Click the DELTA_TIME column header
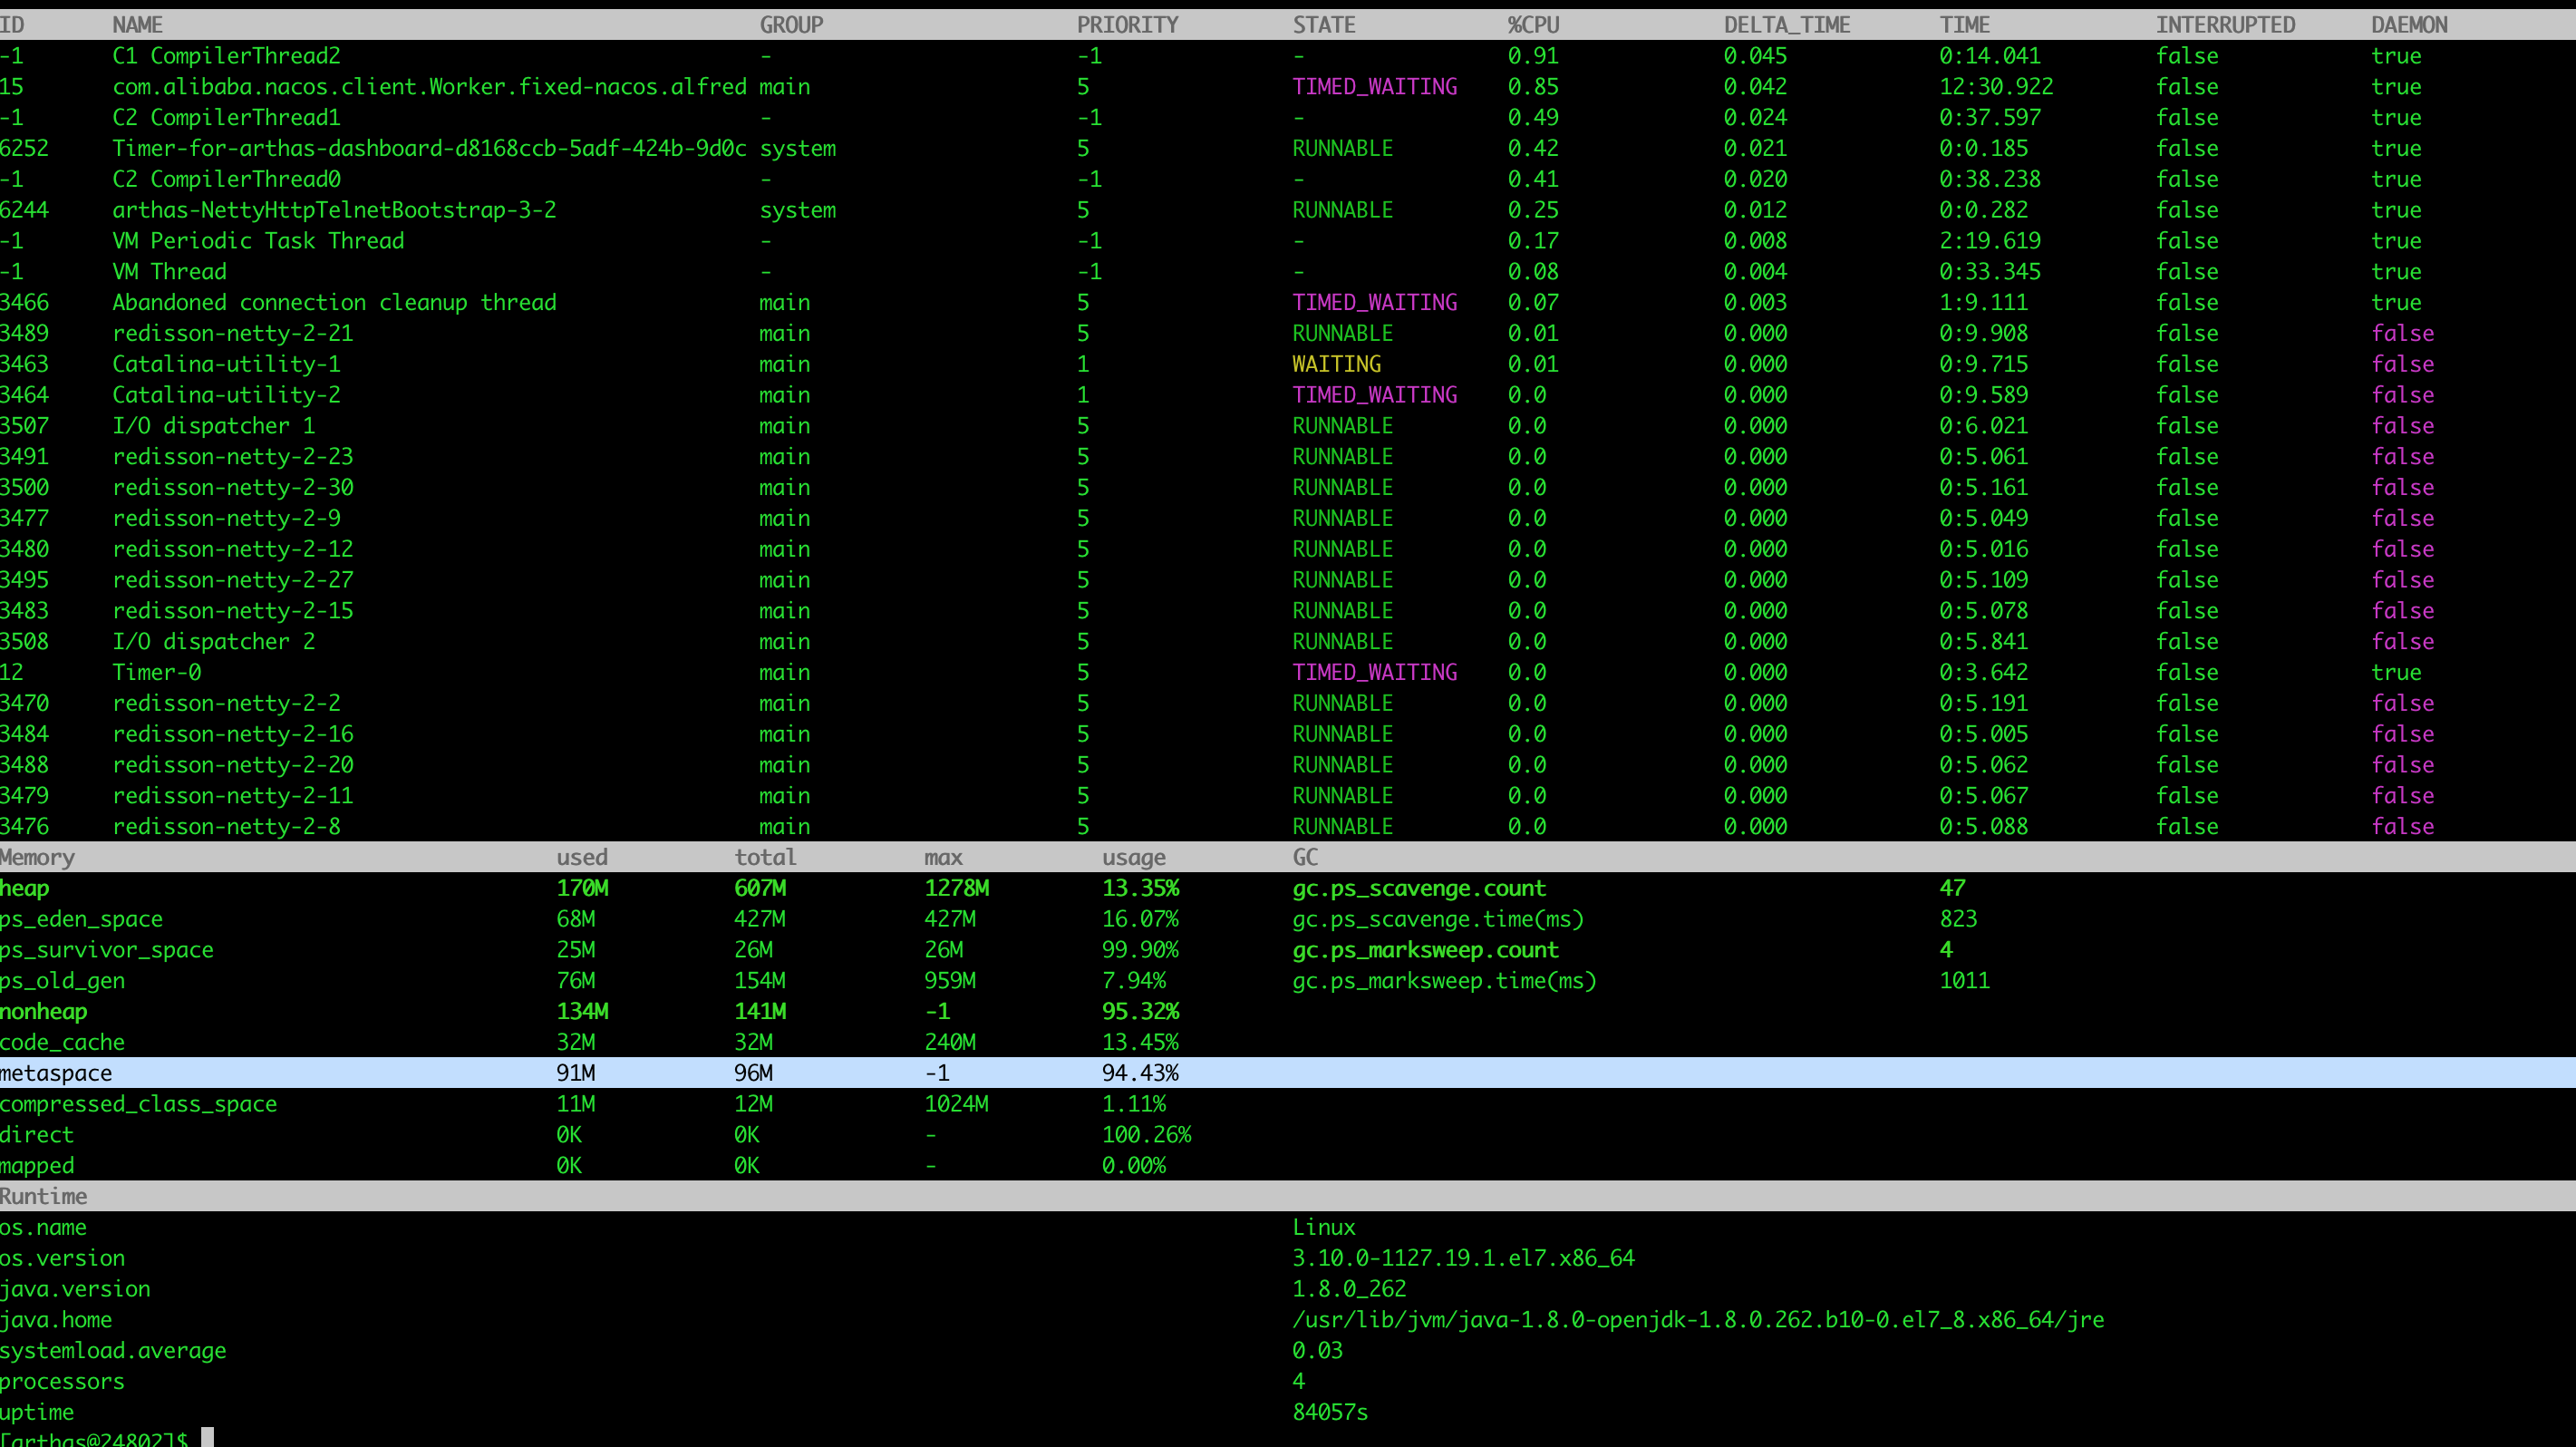 coord(1787,25)
